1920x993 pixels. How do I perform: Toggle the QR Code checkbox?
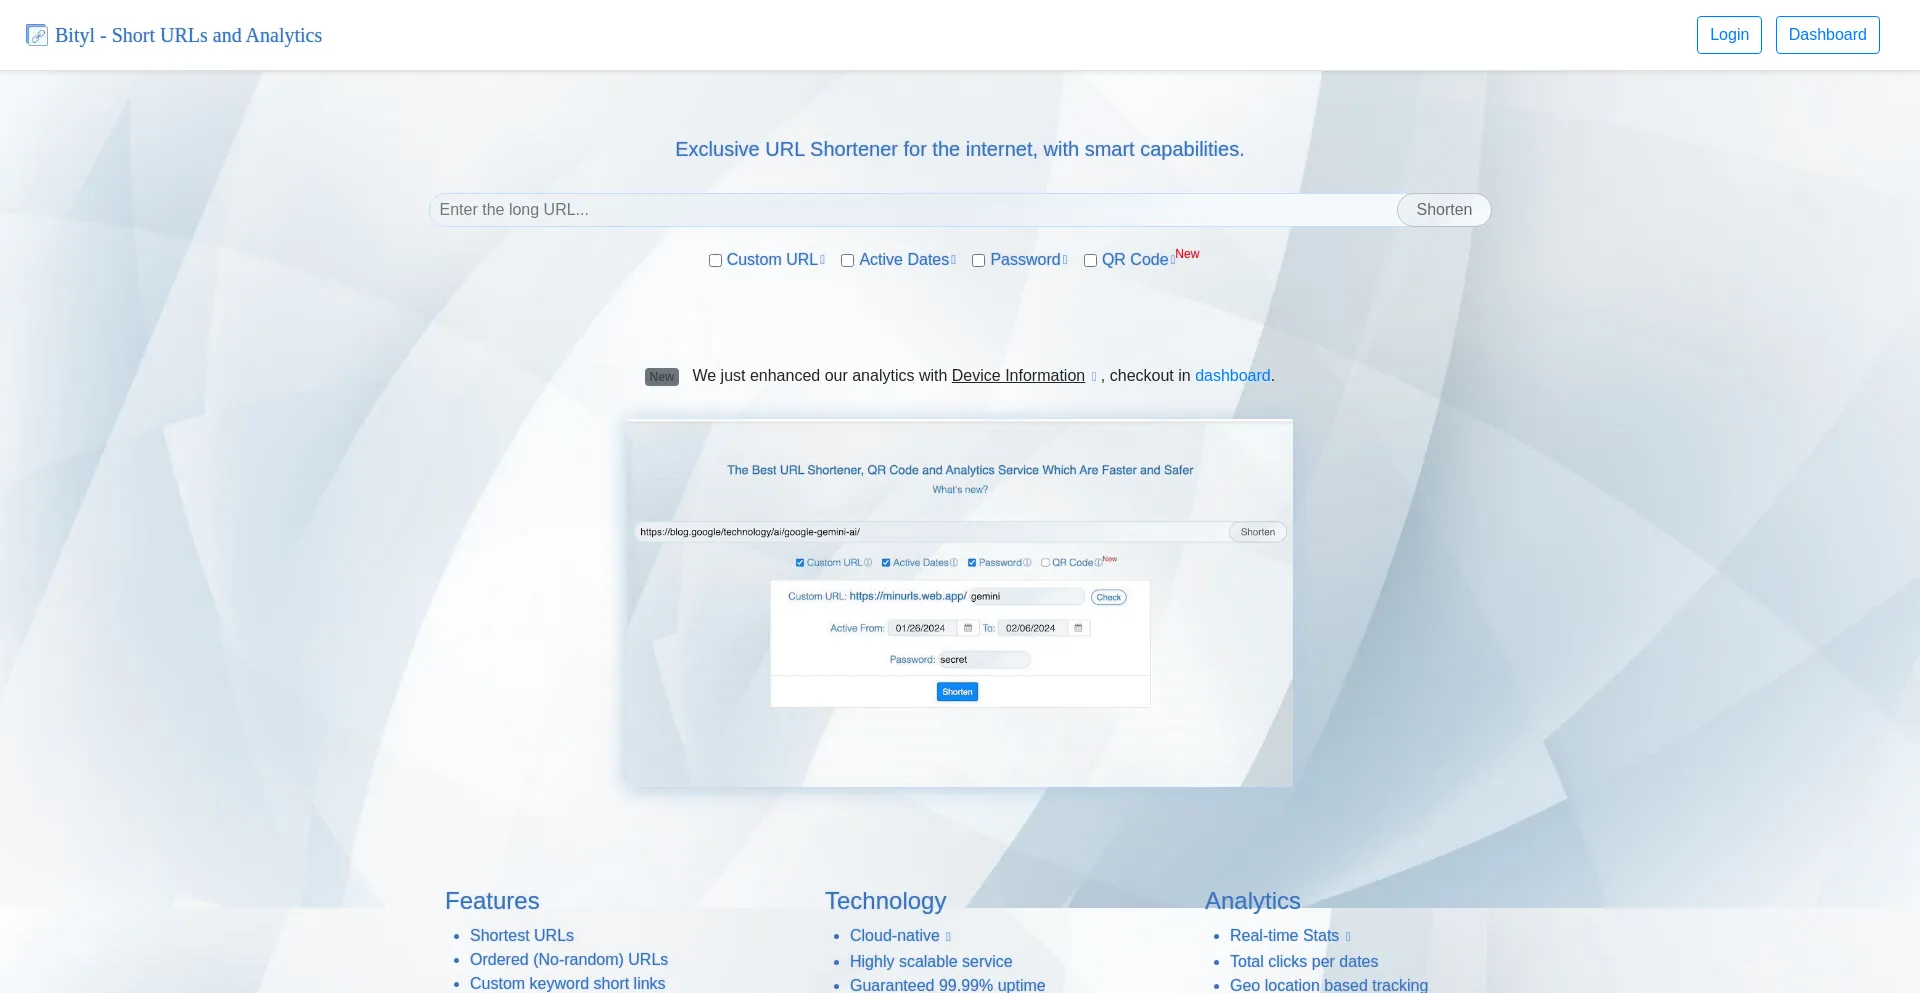(1091, 261)
